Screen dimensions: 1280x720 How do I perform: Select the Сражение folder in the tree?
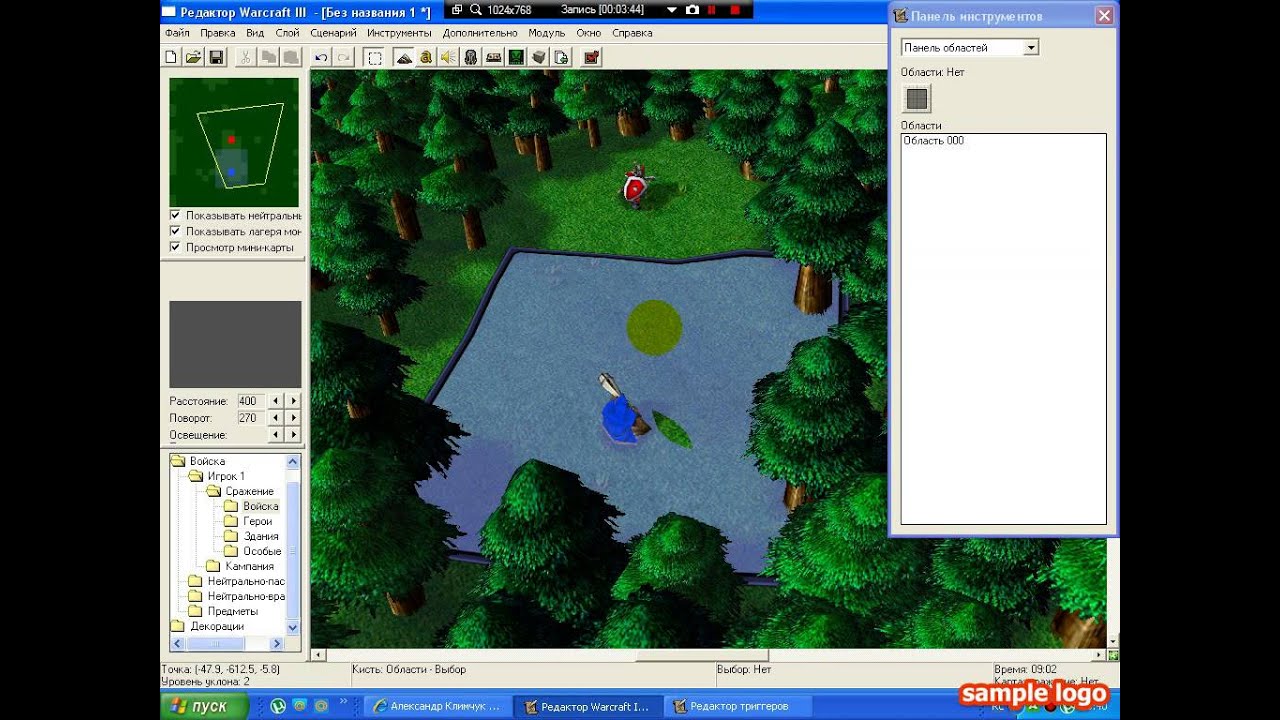(x=249, y=492)
